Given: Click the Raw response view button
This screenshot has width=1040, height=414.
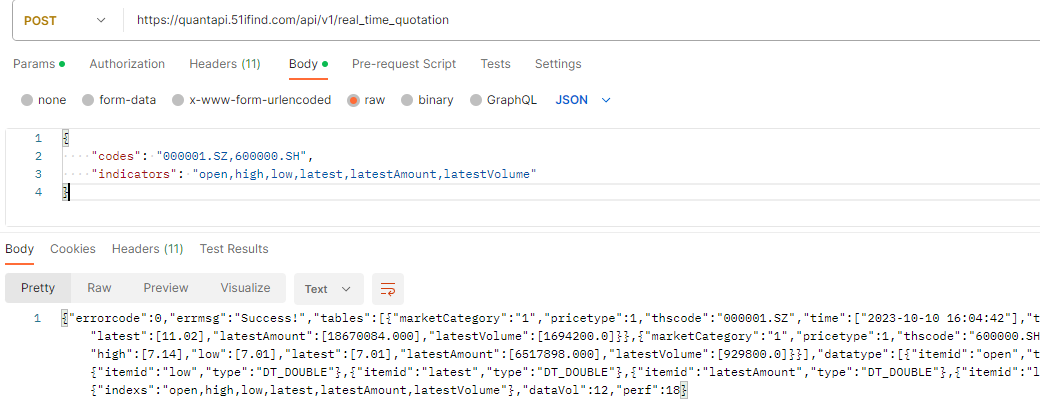Looking at the screenshot, I should pos(99,288).
